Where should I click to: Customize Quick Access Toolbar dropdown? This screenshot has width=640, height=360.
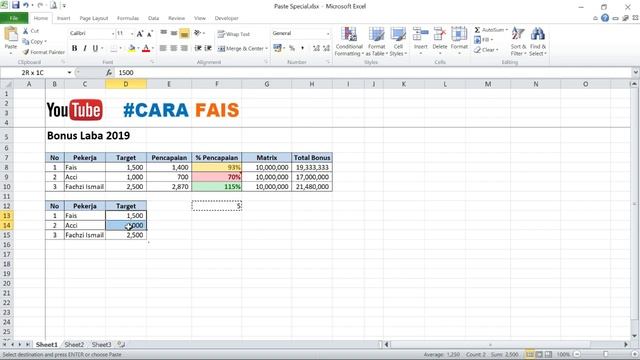pos(64,6)
